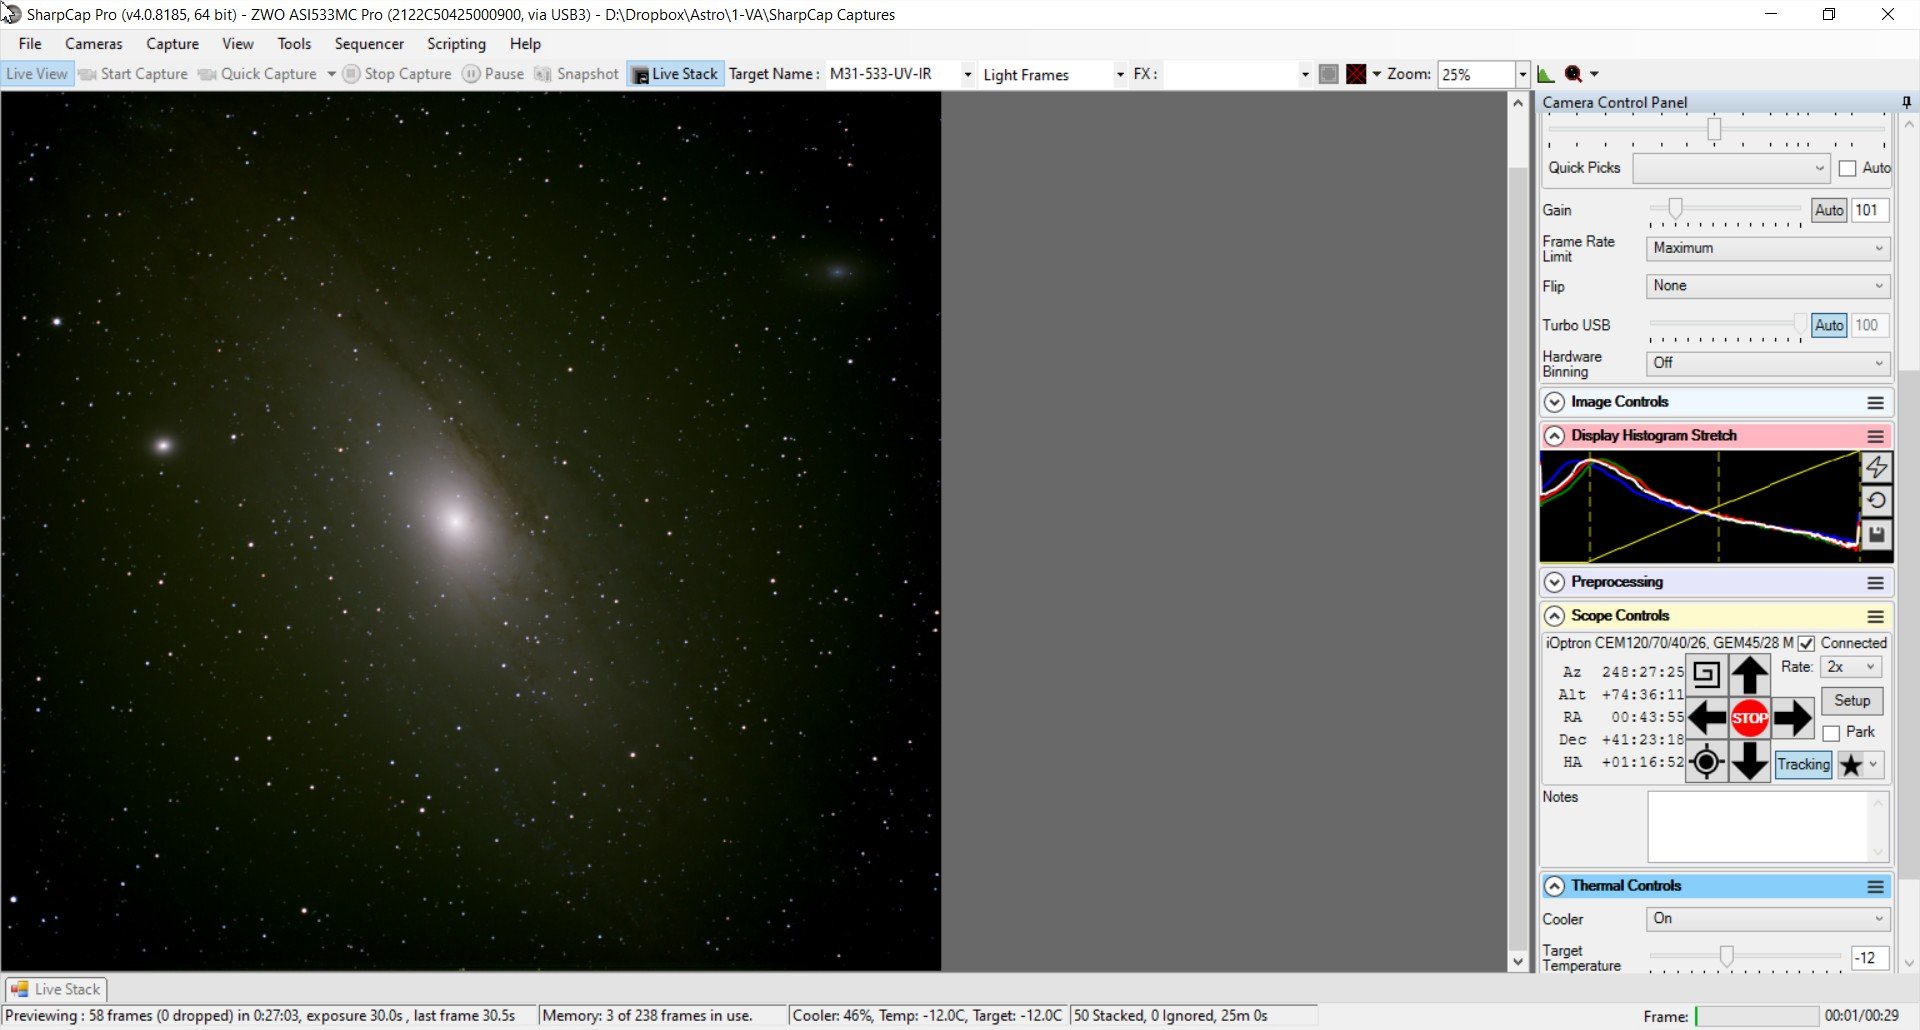Click Start Capture in the toolbar
Image resolution: width=1920 pixels, height=1030 pixels.
133,74
